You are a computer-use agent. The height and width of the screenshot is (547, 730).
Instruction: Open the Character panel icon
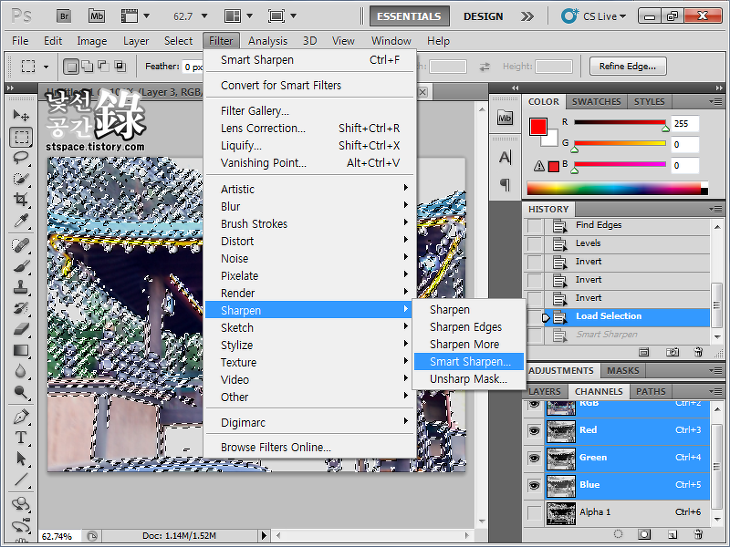coord(505,157)
